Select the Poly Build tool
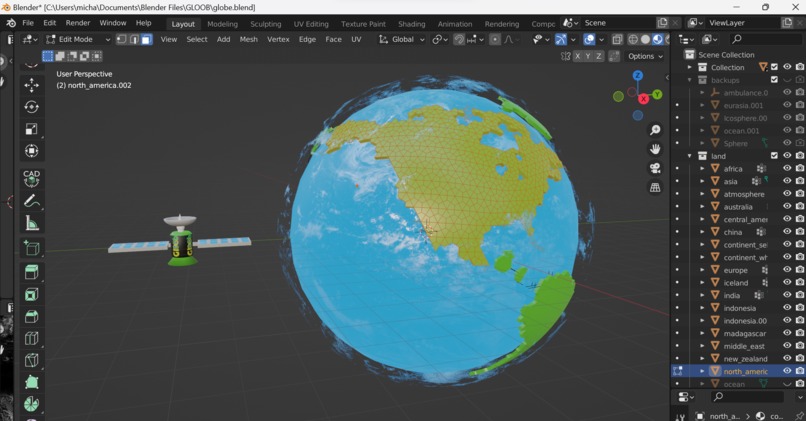 coord(31,382)
